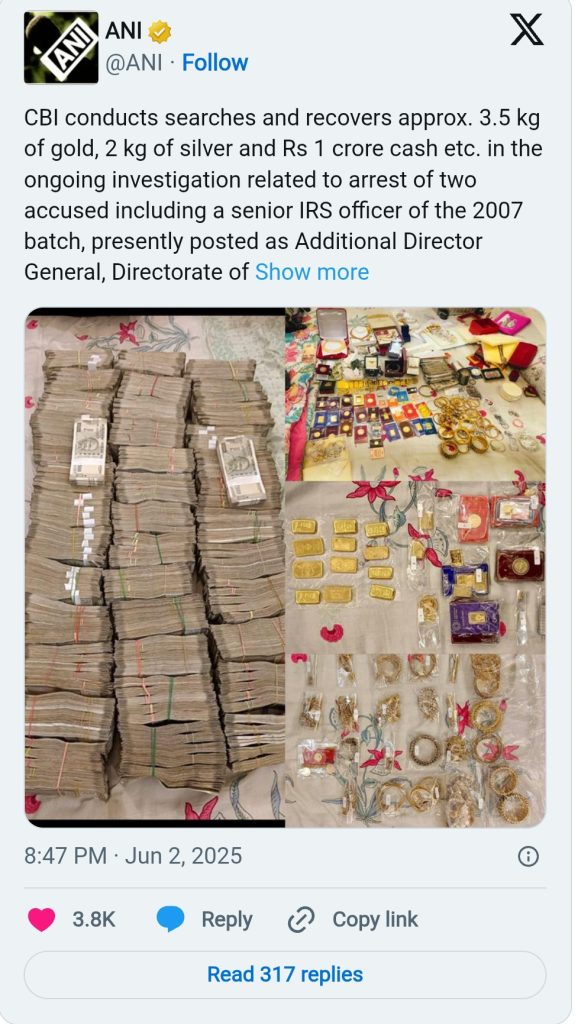
Task: Follow the ANI account
Action: pos(215,63)
